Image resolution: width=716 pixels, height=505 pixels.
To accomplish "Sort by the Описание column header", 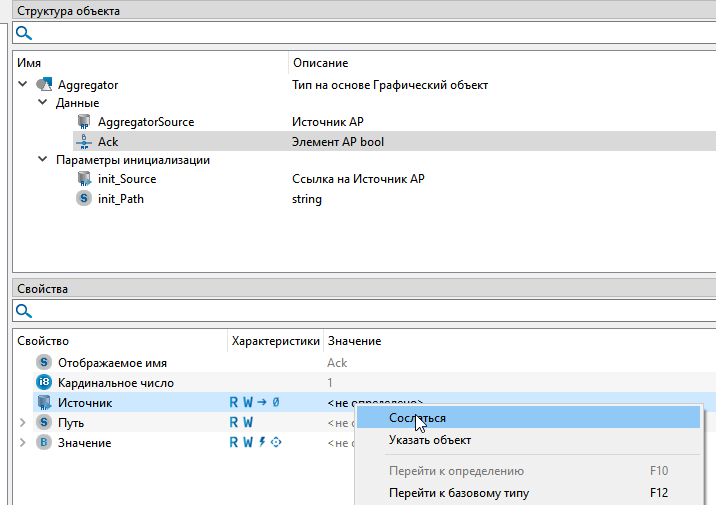I will [320, 63].
